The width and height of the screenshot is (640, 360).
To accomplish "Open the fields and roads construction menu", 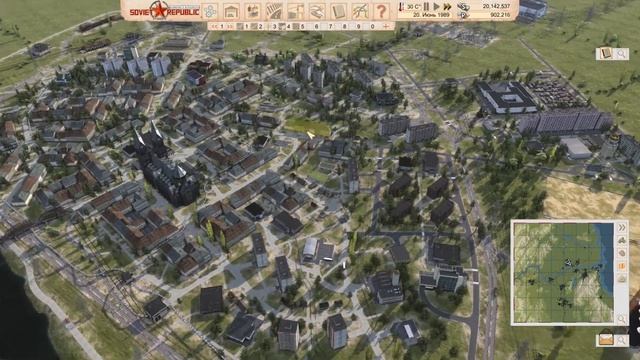I will [274, 11].
